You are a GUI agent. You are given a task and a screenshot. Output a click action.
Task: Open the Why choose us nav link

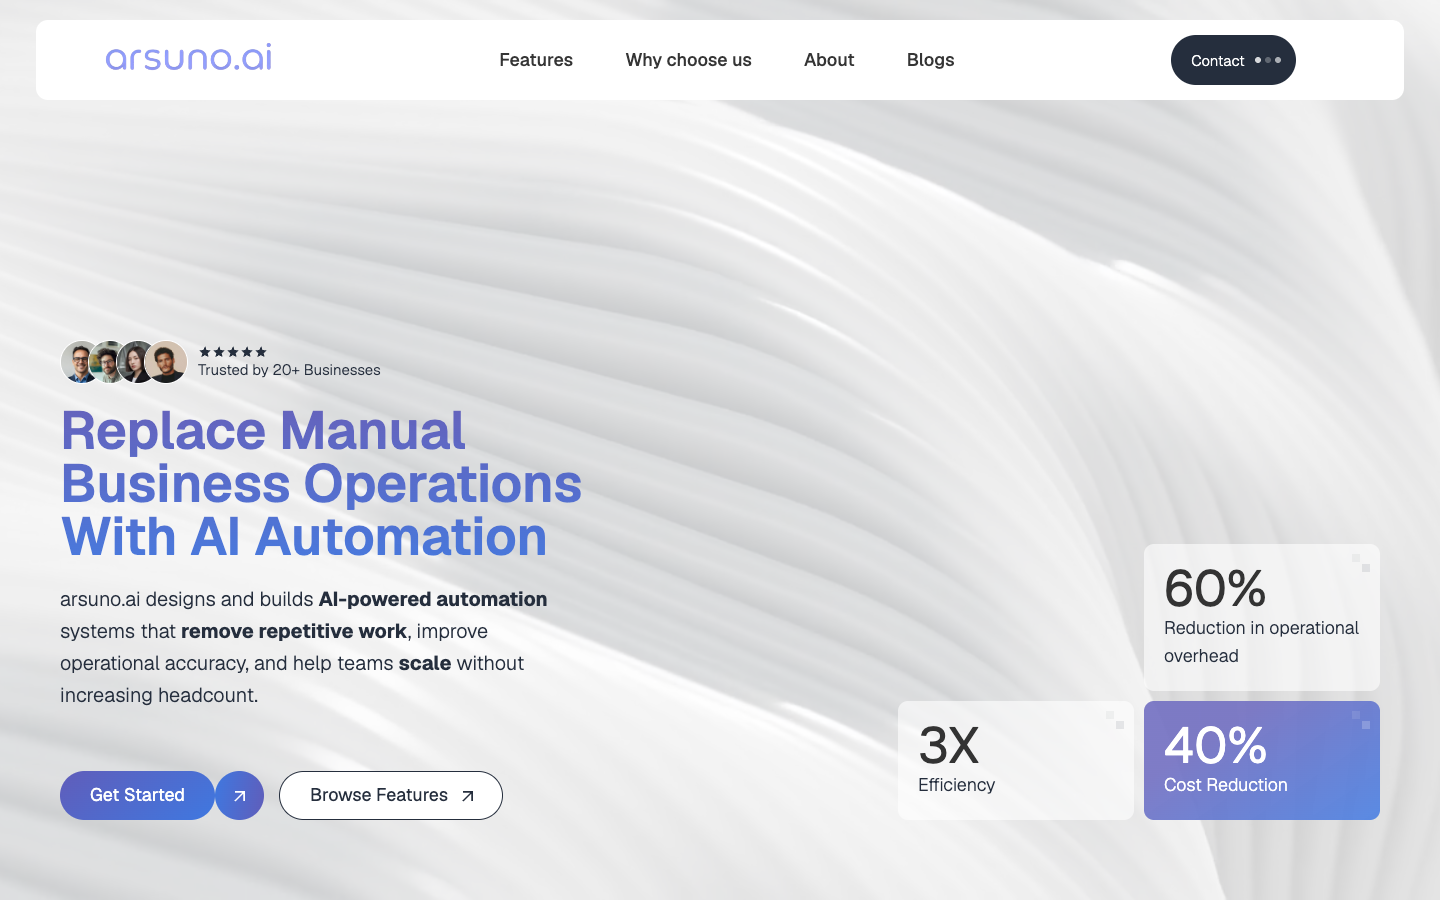pos(688,60)
